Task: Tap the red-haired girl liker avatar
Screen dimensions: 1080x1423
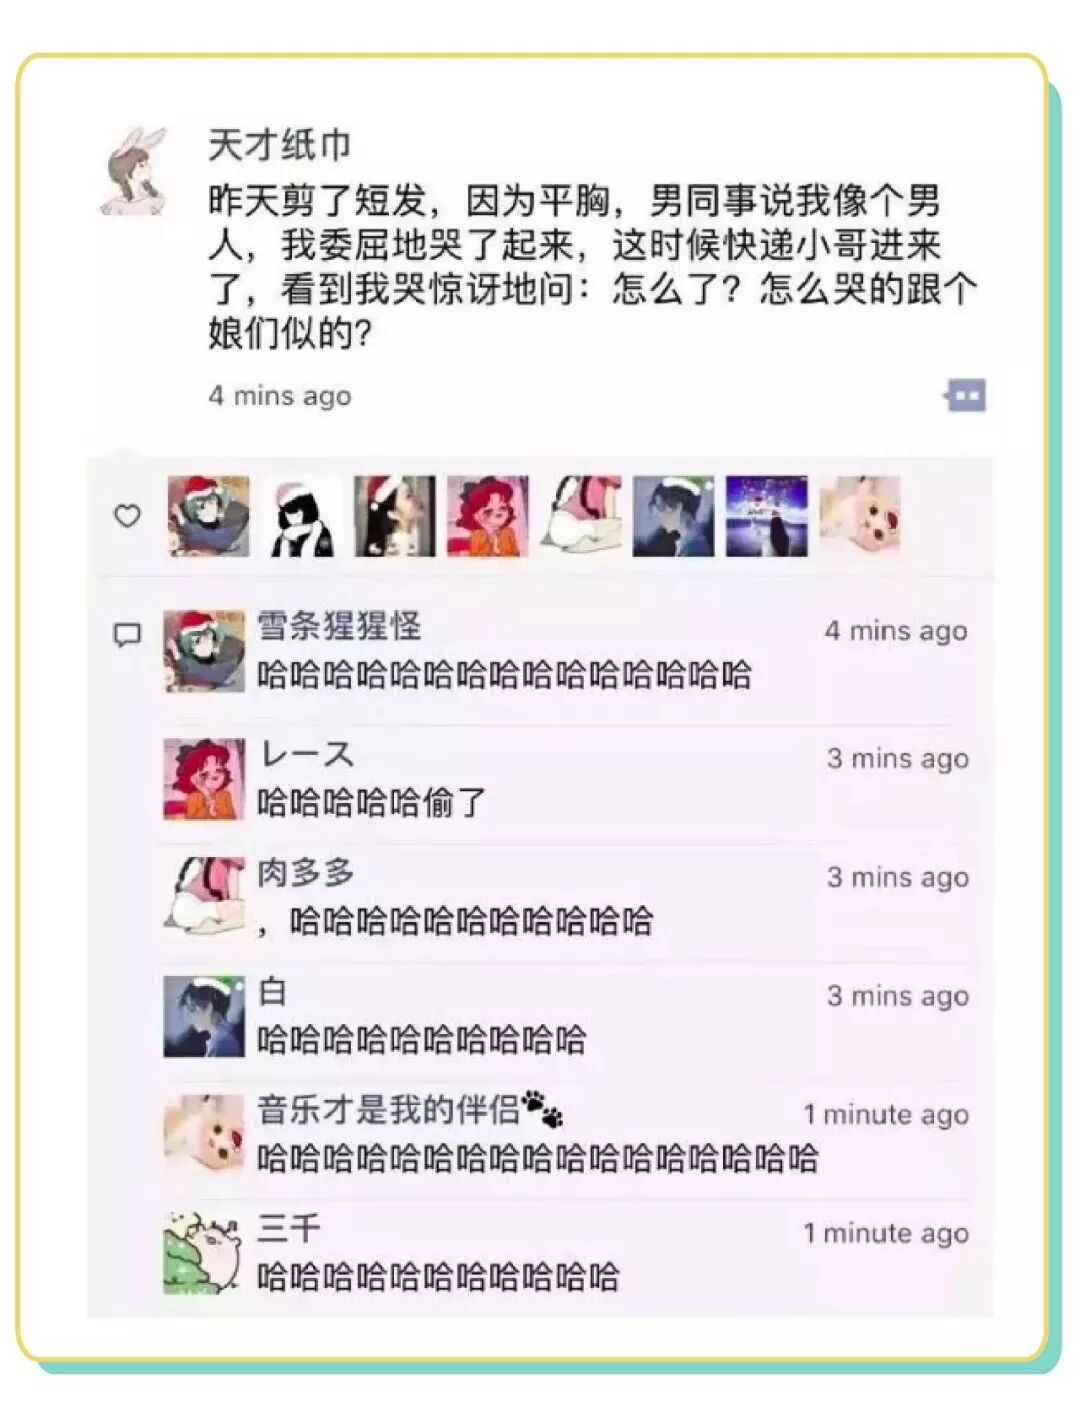Action: click(487, 516)
